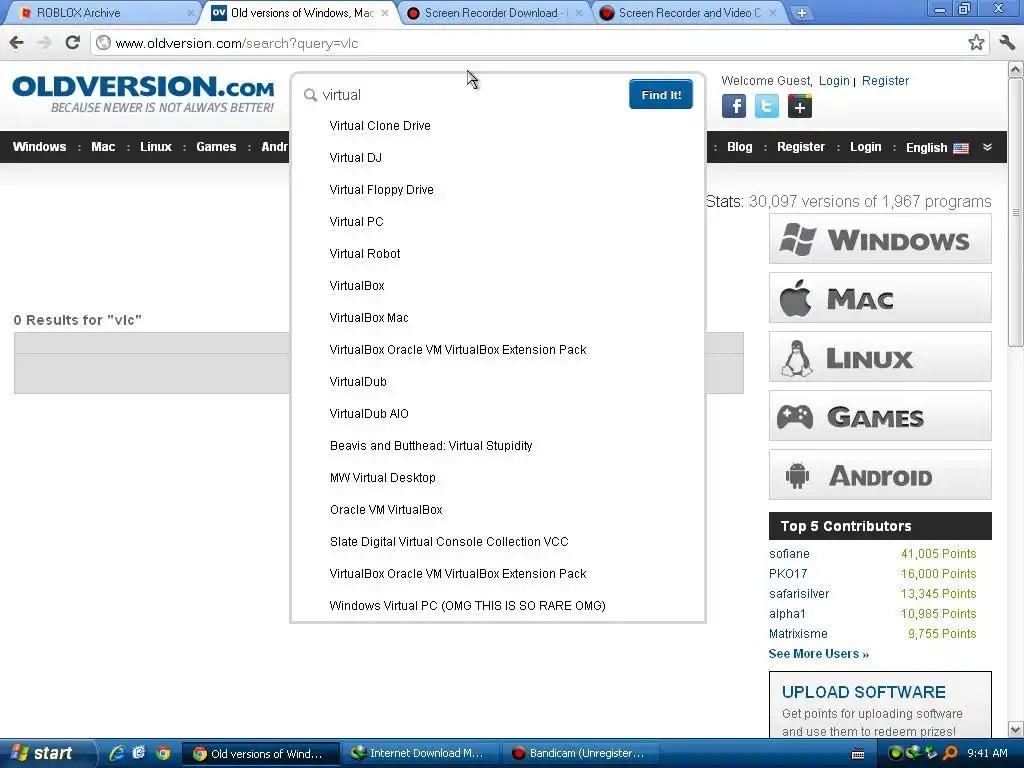Open Games in the nav bar
The width and height of the screenshot is (1024, 768).
click(216, 147)
